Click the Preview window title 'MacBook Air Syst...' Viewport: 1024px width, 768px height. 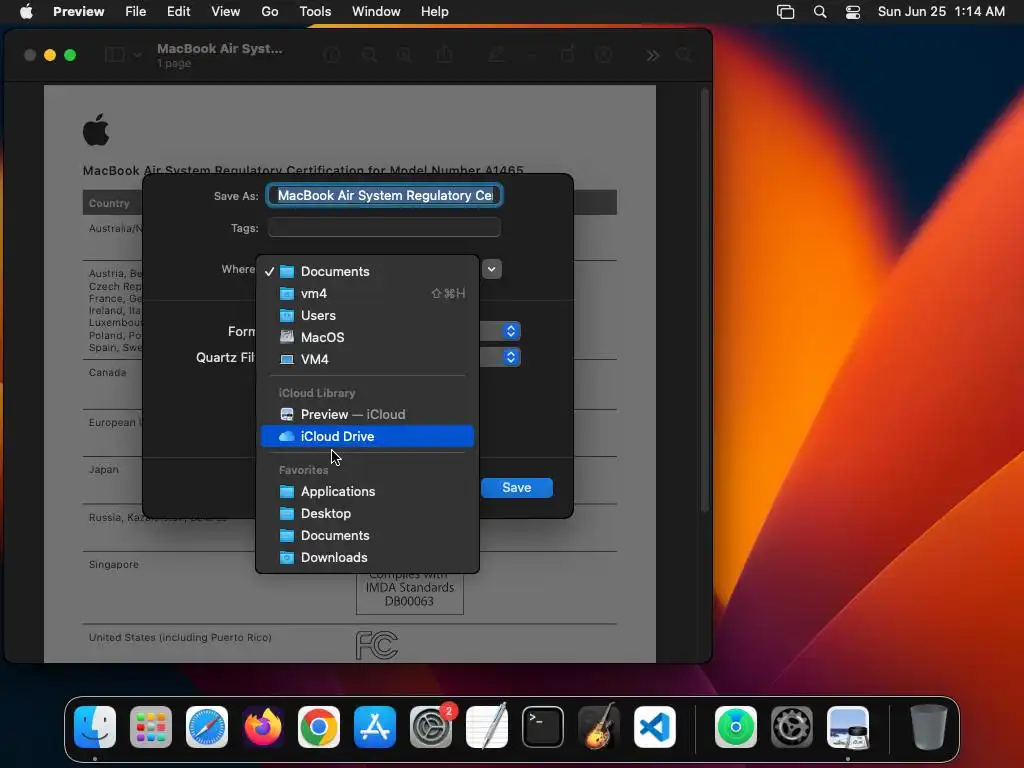point(219,48)
